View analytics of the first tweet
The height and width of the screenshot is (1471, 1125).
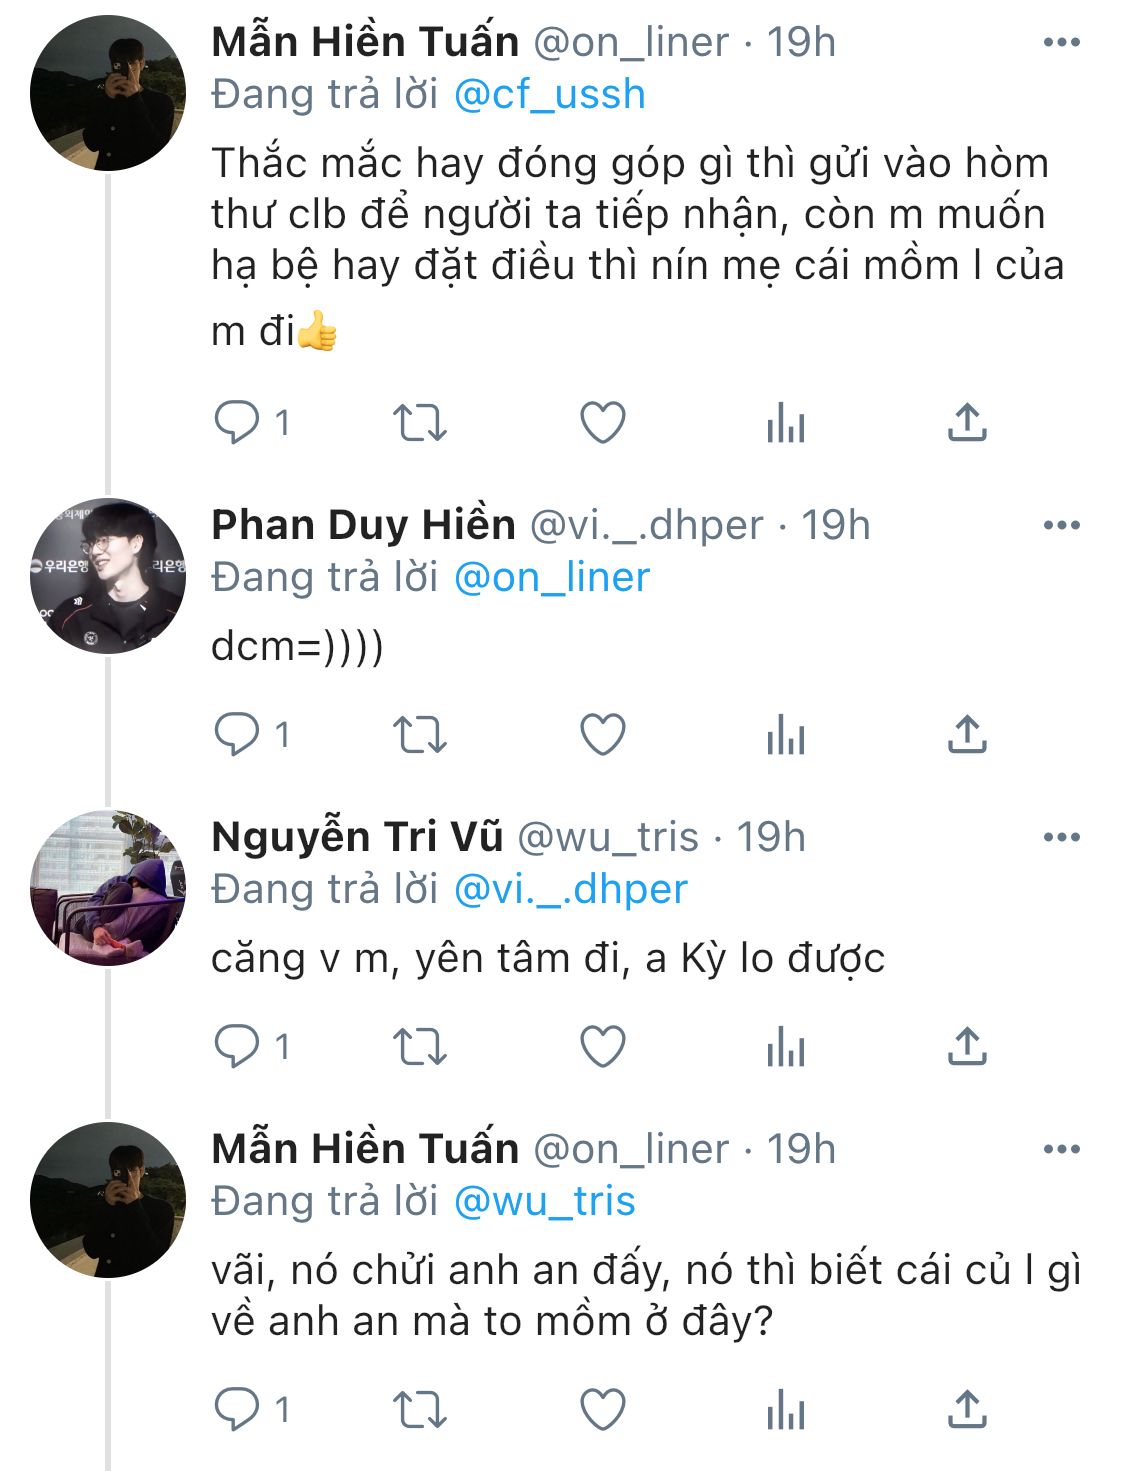click(x=786, y=424)
